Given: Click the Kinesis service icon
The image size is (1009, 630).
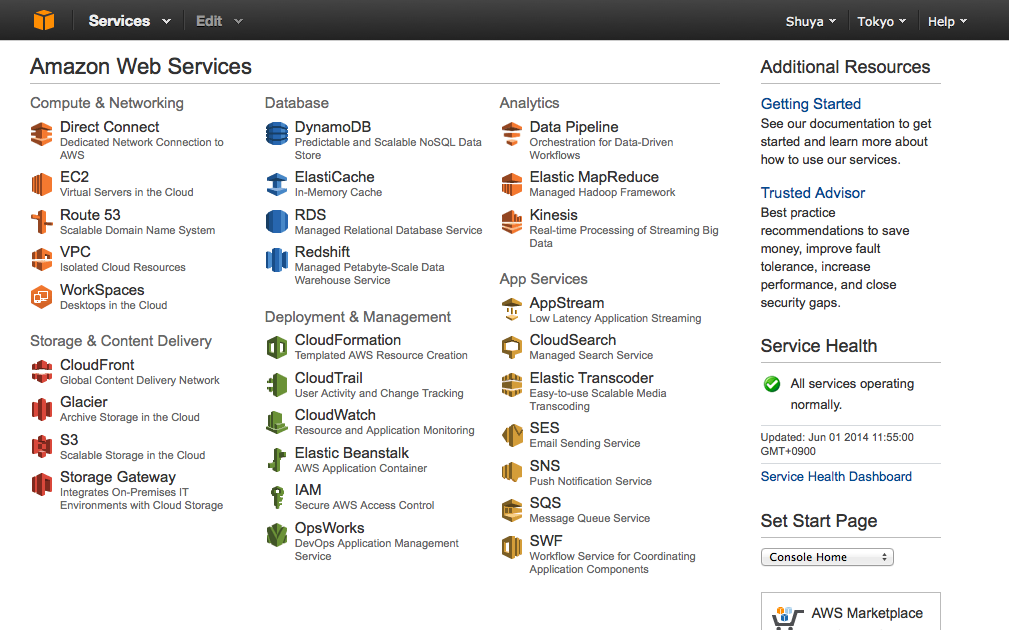Looking at the screenshot, I should (x=512, y=222).
